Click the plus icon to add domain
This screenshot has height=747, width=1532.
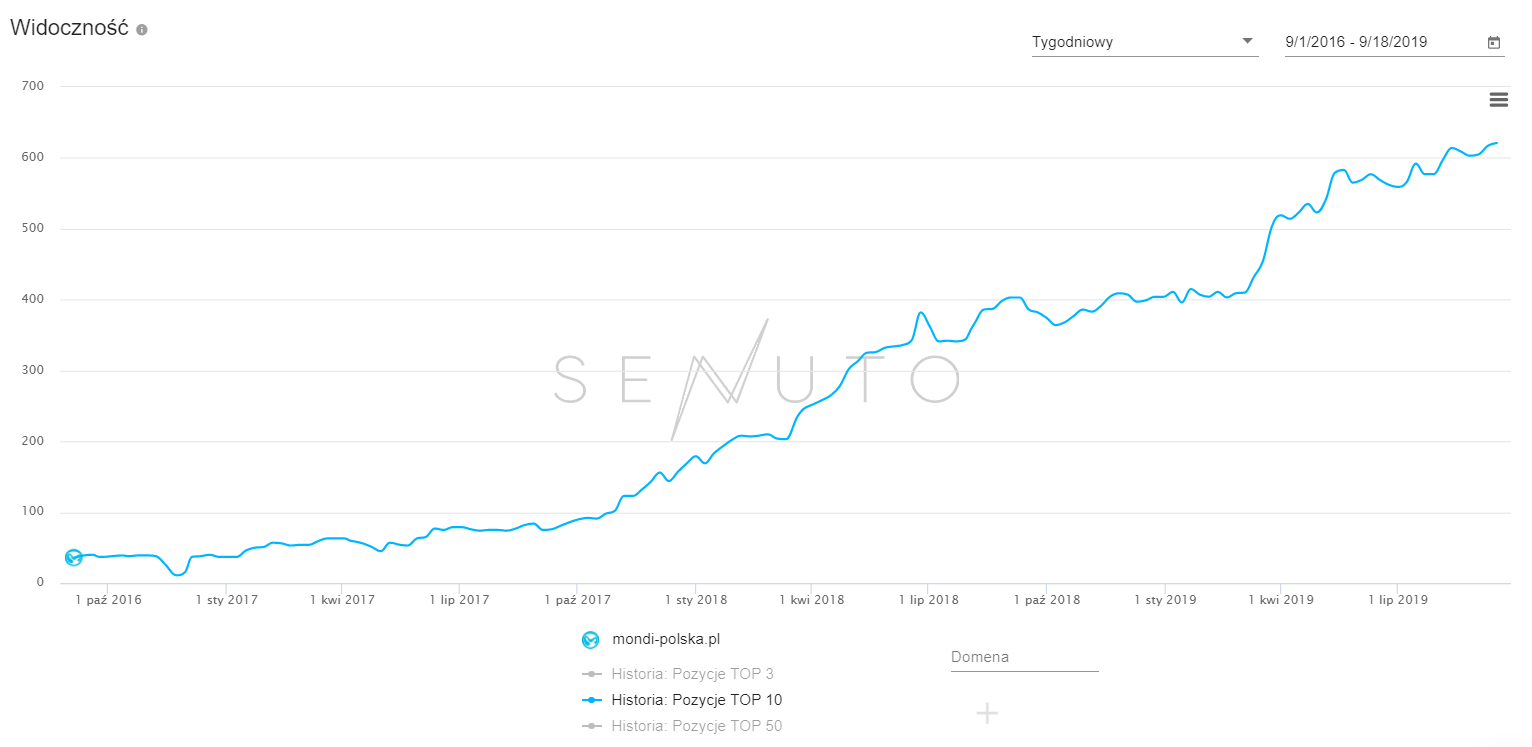[987, 713]
